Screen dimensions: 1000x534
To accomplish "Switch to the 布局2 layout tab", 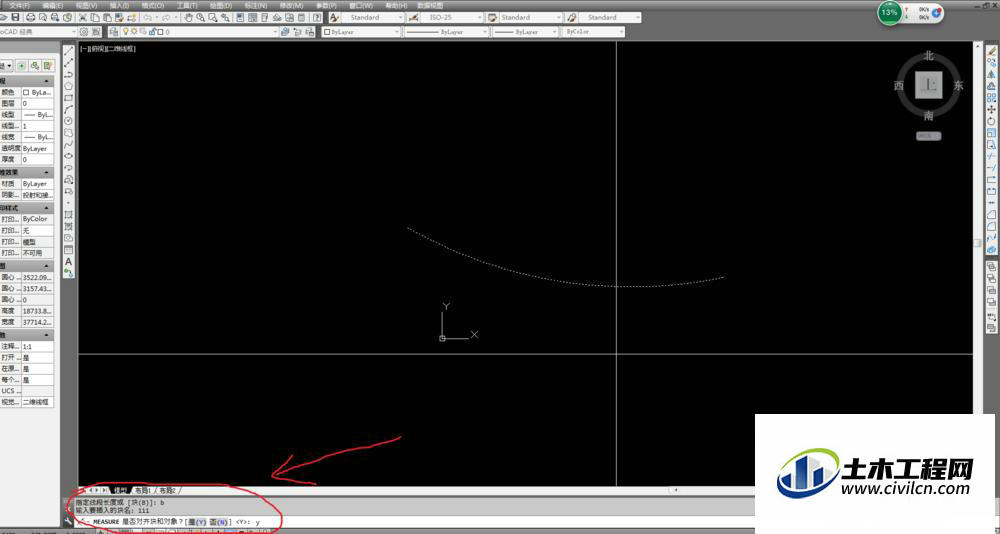I will 167,490.
